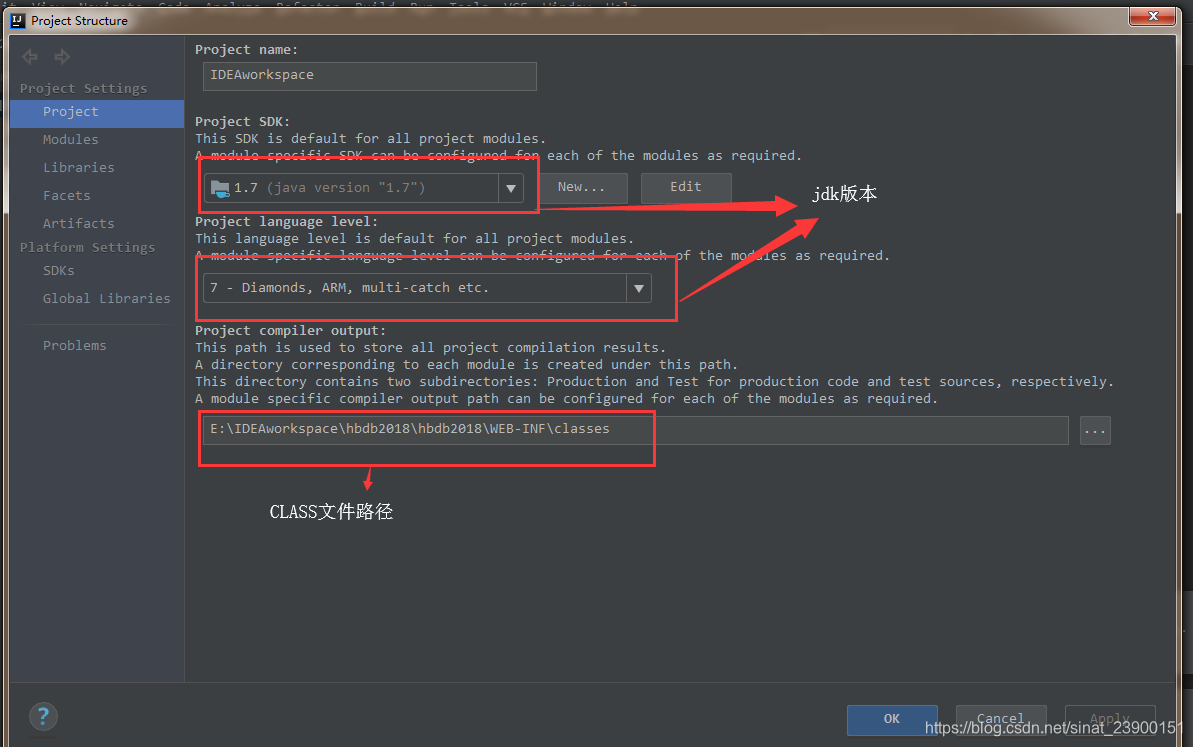Open Libraries settings section
1193x747 pixels.
click(x=78, y=167)
